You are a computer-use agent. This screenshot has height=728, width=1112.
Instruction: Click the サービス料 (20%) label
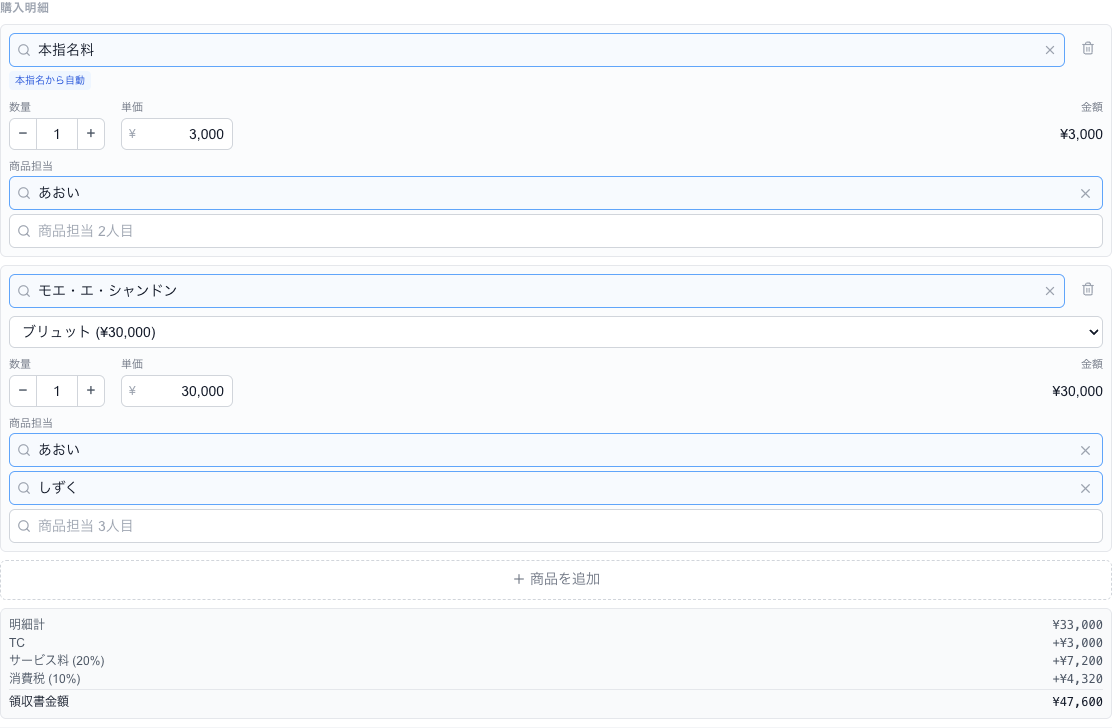57,661
